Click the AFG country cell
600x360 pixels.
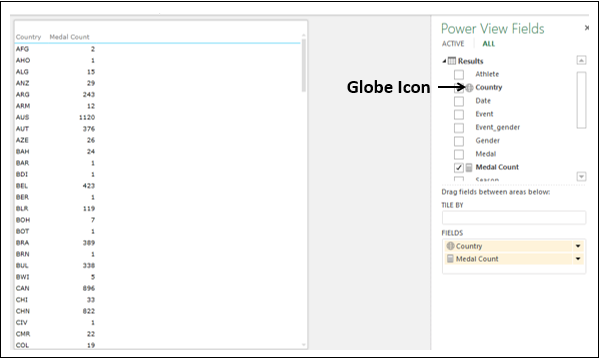coord(22,49)
